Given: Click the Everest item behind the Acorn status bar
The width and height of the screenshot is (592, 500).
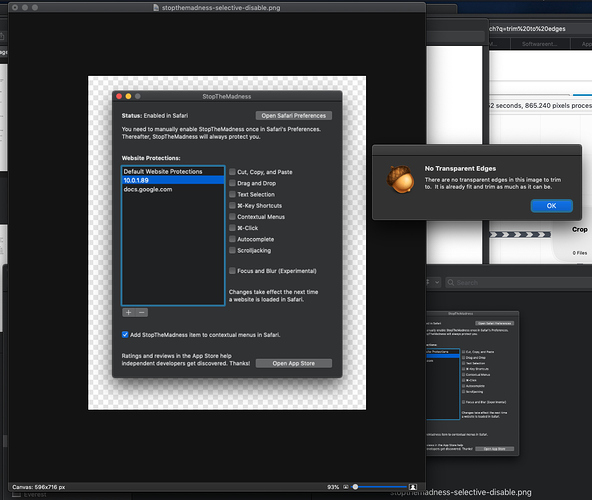Looking at the screenshot, I should [29, 495].
